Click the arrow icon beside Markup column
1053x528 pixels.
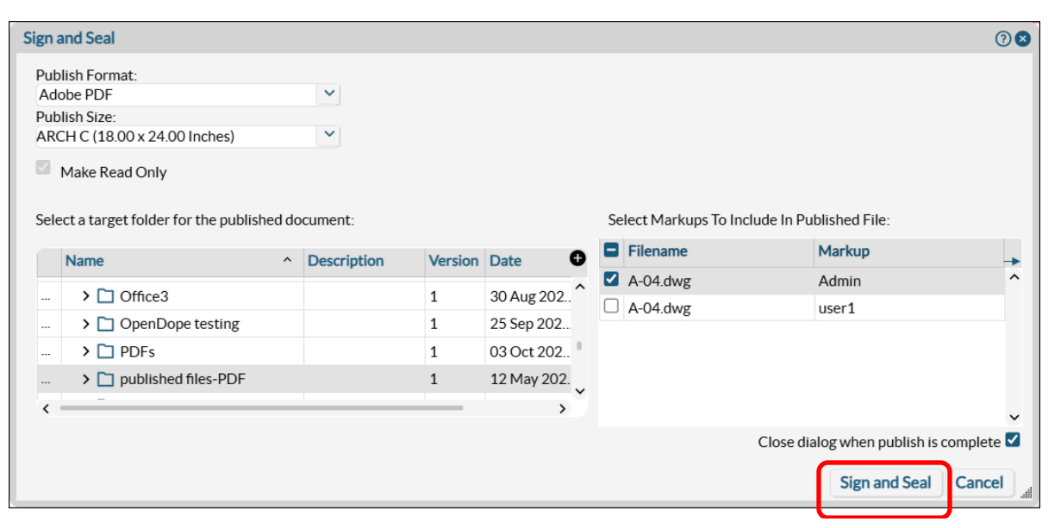1012,261
